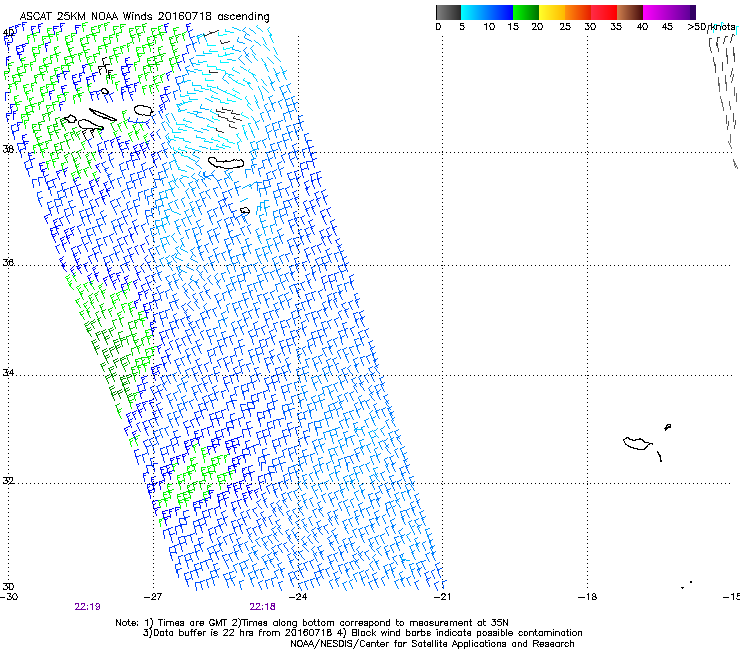Click the gray 0-5 knots legend segment
This screenshot has height=650, width=740.
(x=448, y=12)
